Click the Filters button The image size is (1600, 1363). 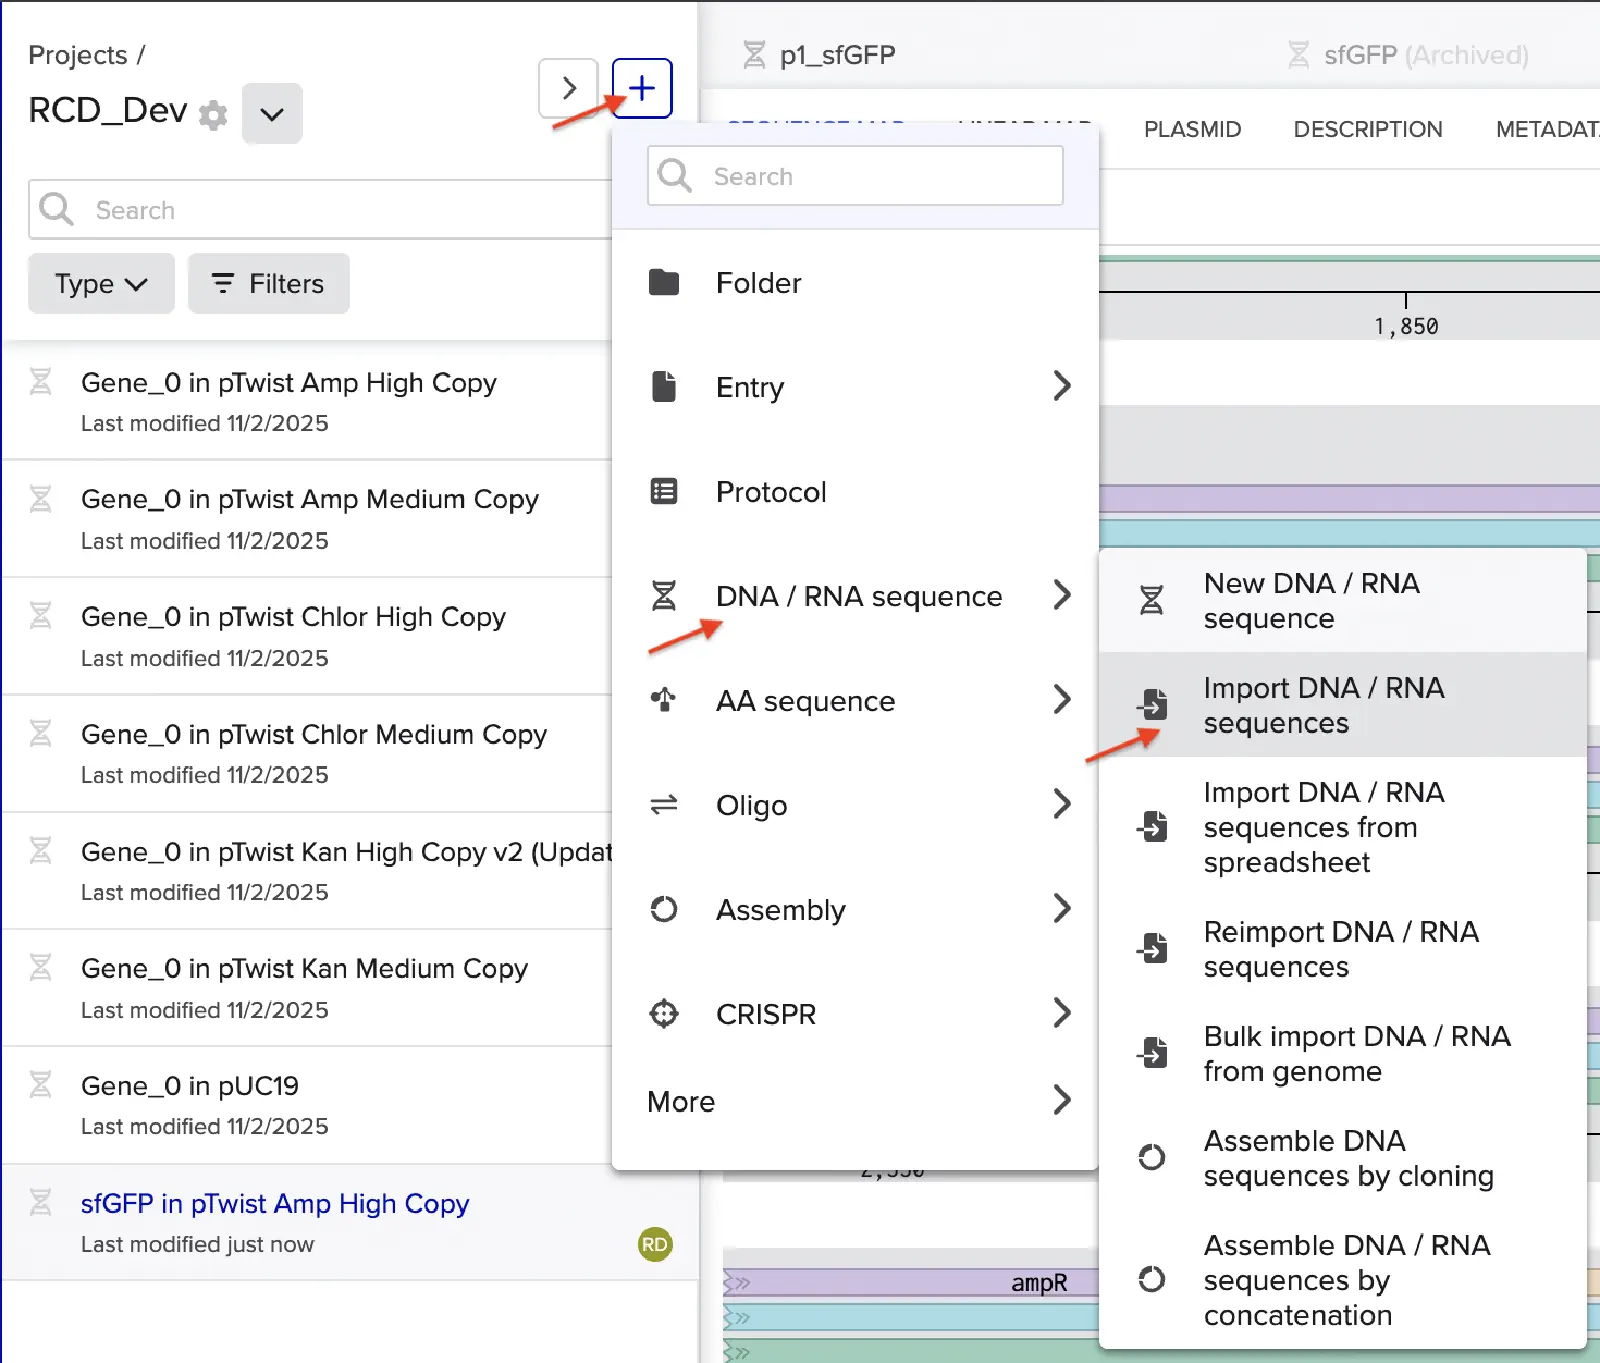(x=269, y=284)
